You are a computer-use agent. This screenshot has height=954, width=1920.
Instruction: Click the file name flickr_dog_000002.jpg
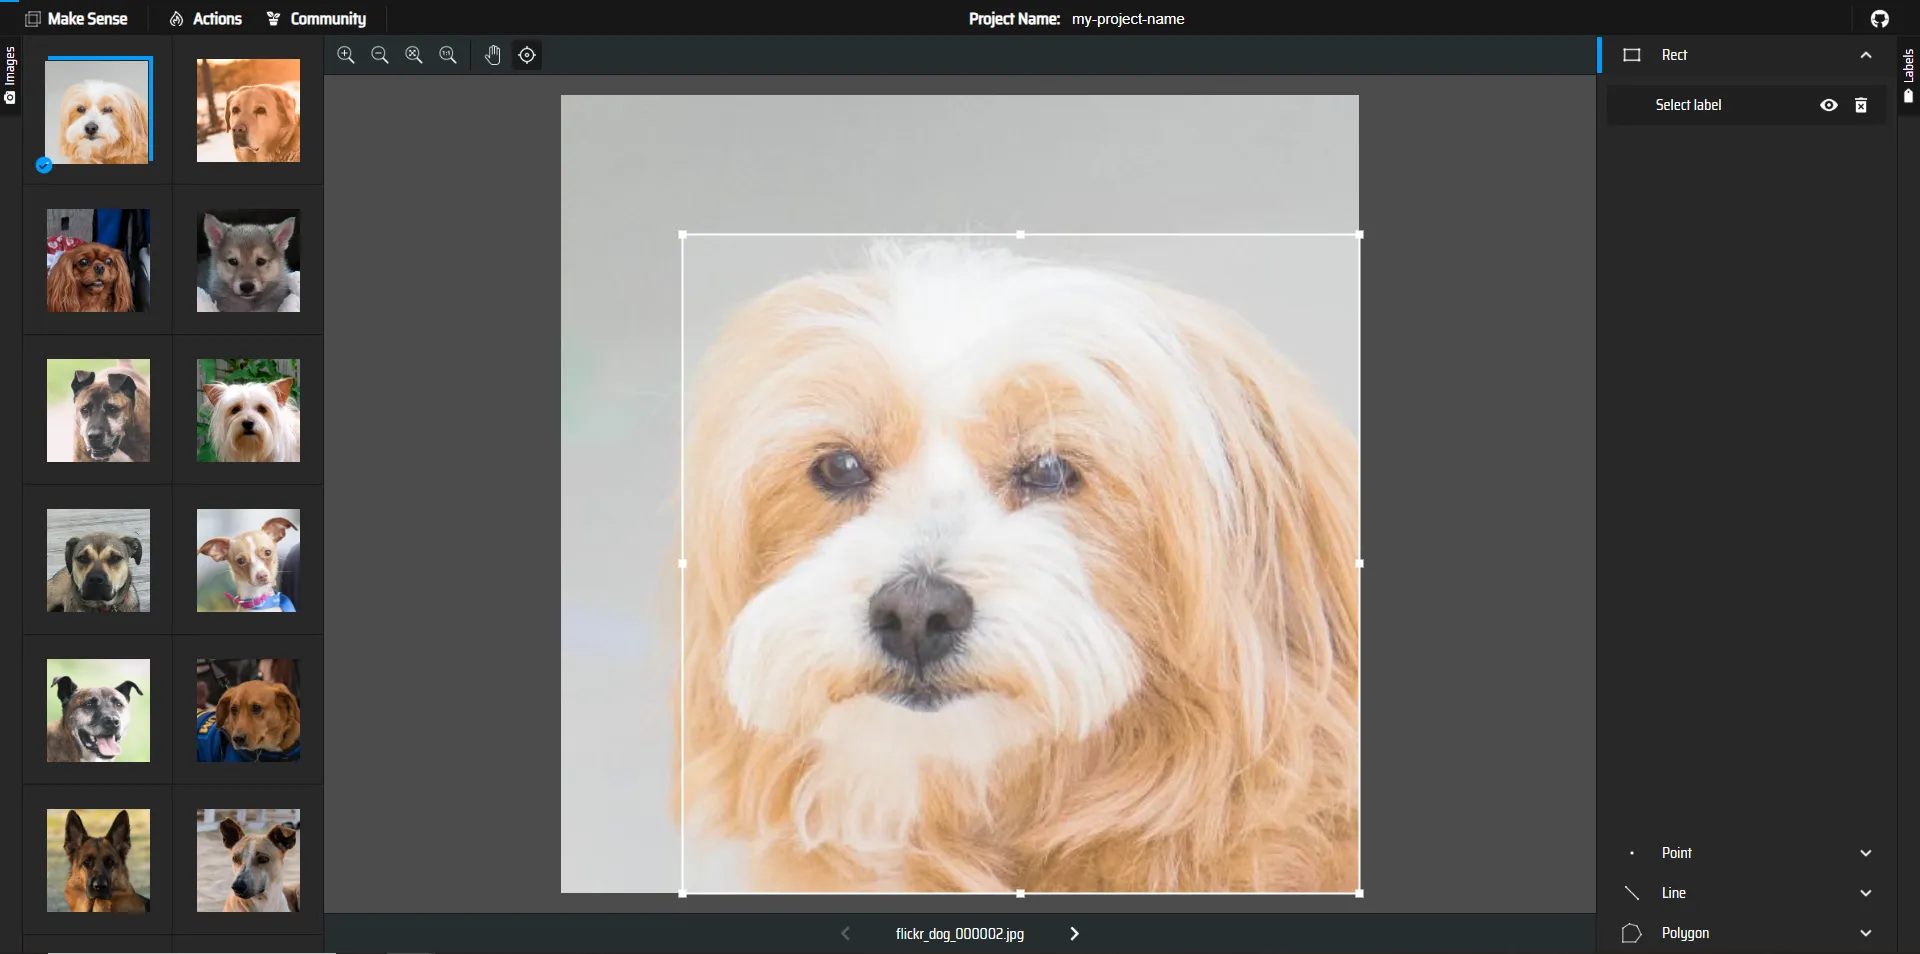[960, 934]
